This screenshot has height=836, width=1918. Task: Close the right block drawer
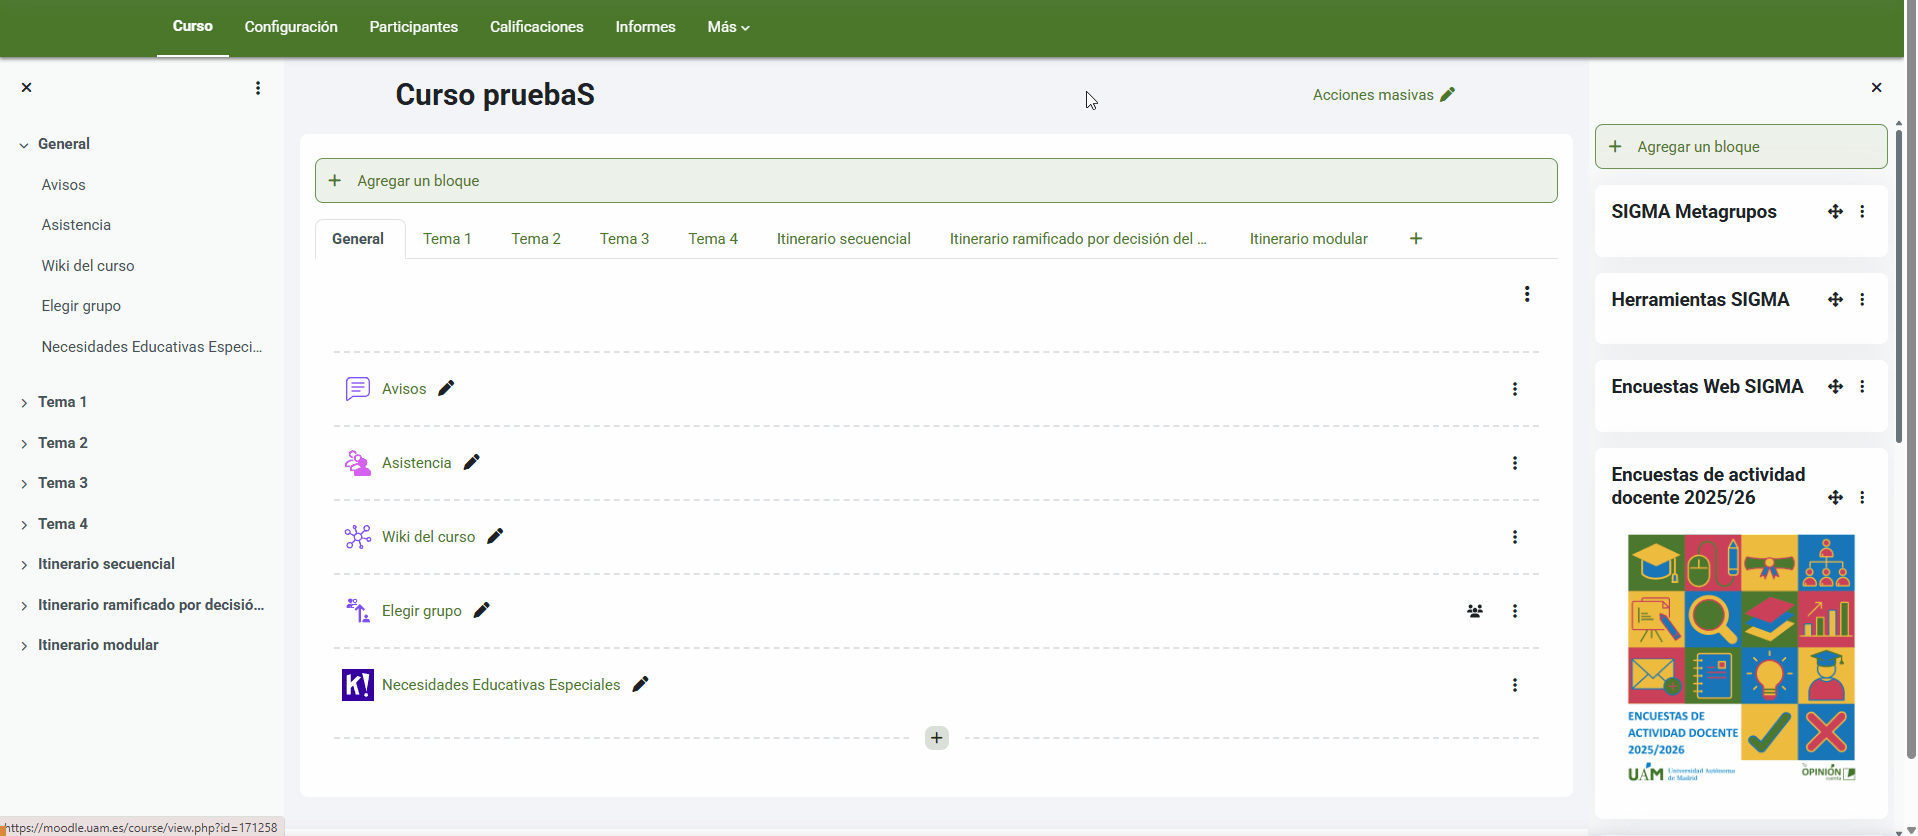[x=1876, y=88]
